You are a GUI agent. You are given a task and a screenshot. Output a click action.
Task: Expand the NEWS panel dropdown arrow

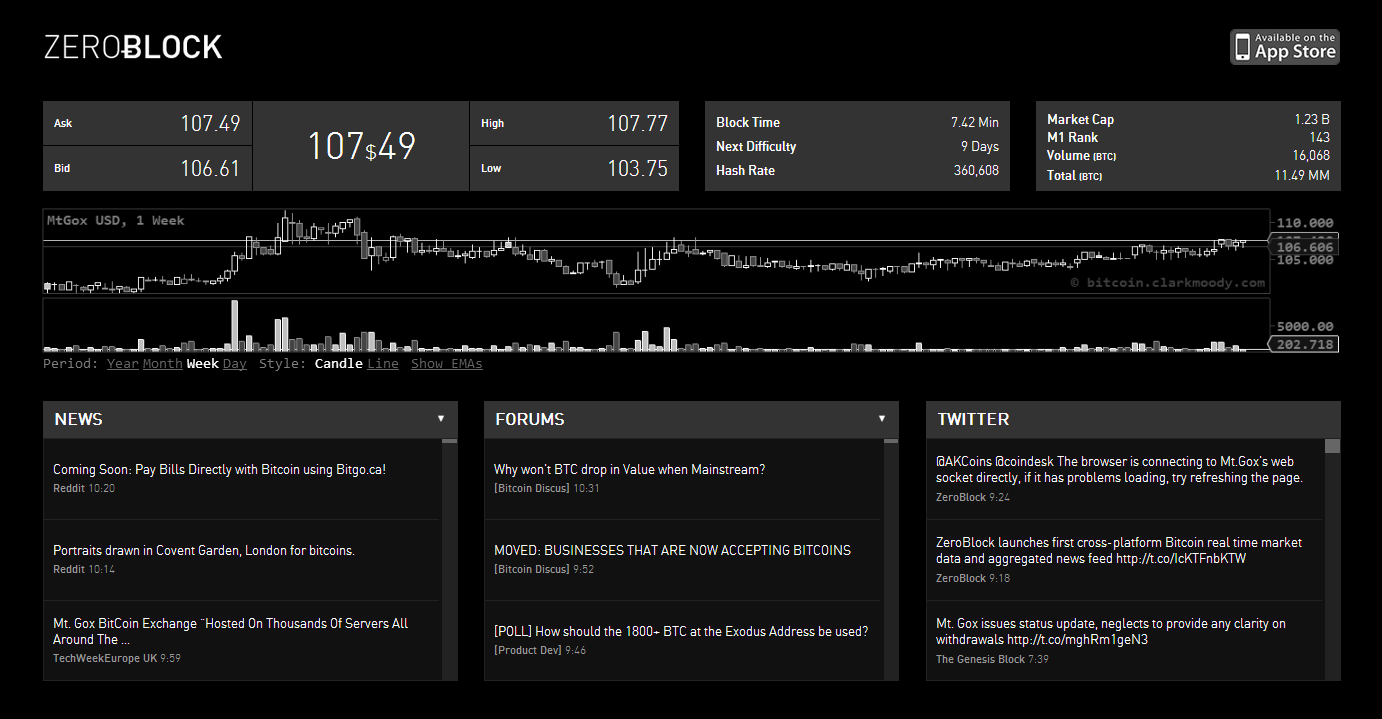tap(441, 418)
